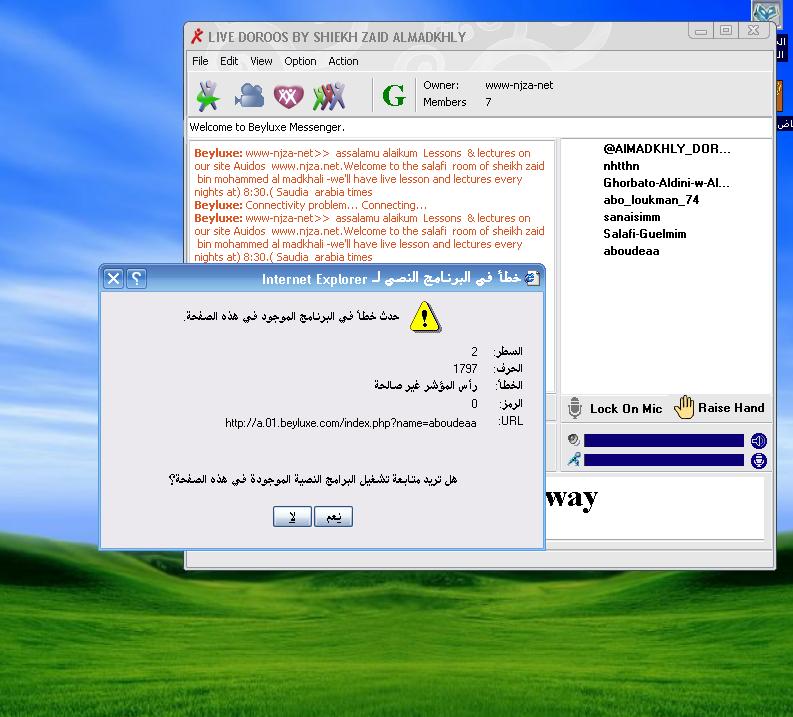Click the round speaker icon beside volume bar
Image resolution: width=793 pixels, height=717 pixels.
(759, 441)
